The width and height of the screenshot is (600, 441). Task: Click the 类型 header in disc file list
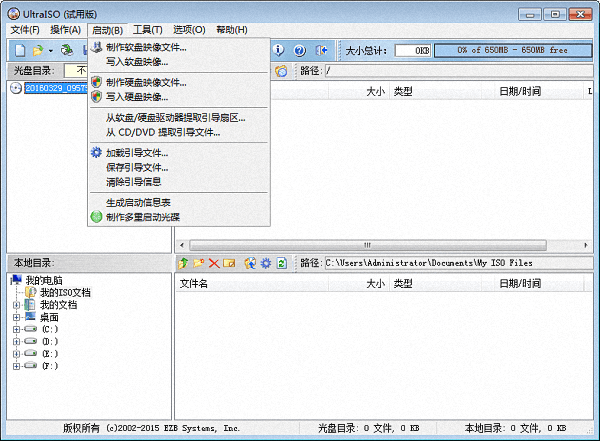[x=435, y=91]
